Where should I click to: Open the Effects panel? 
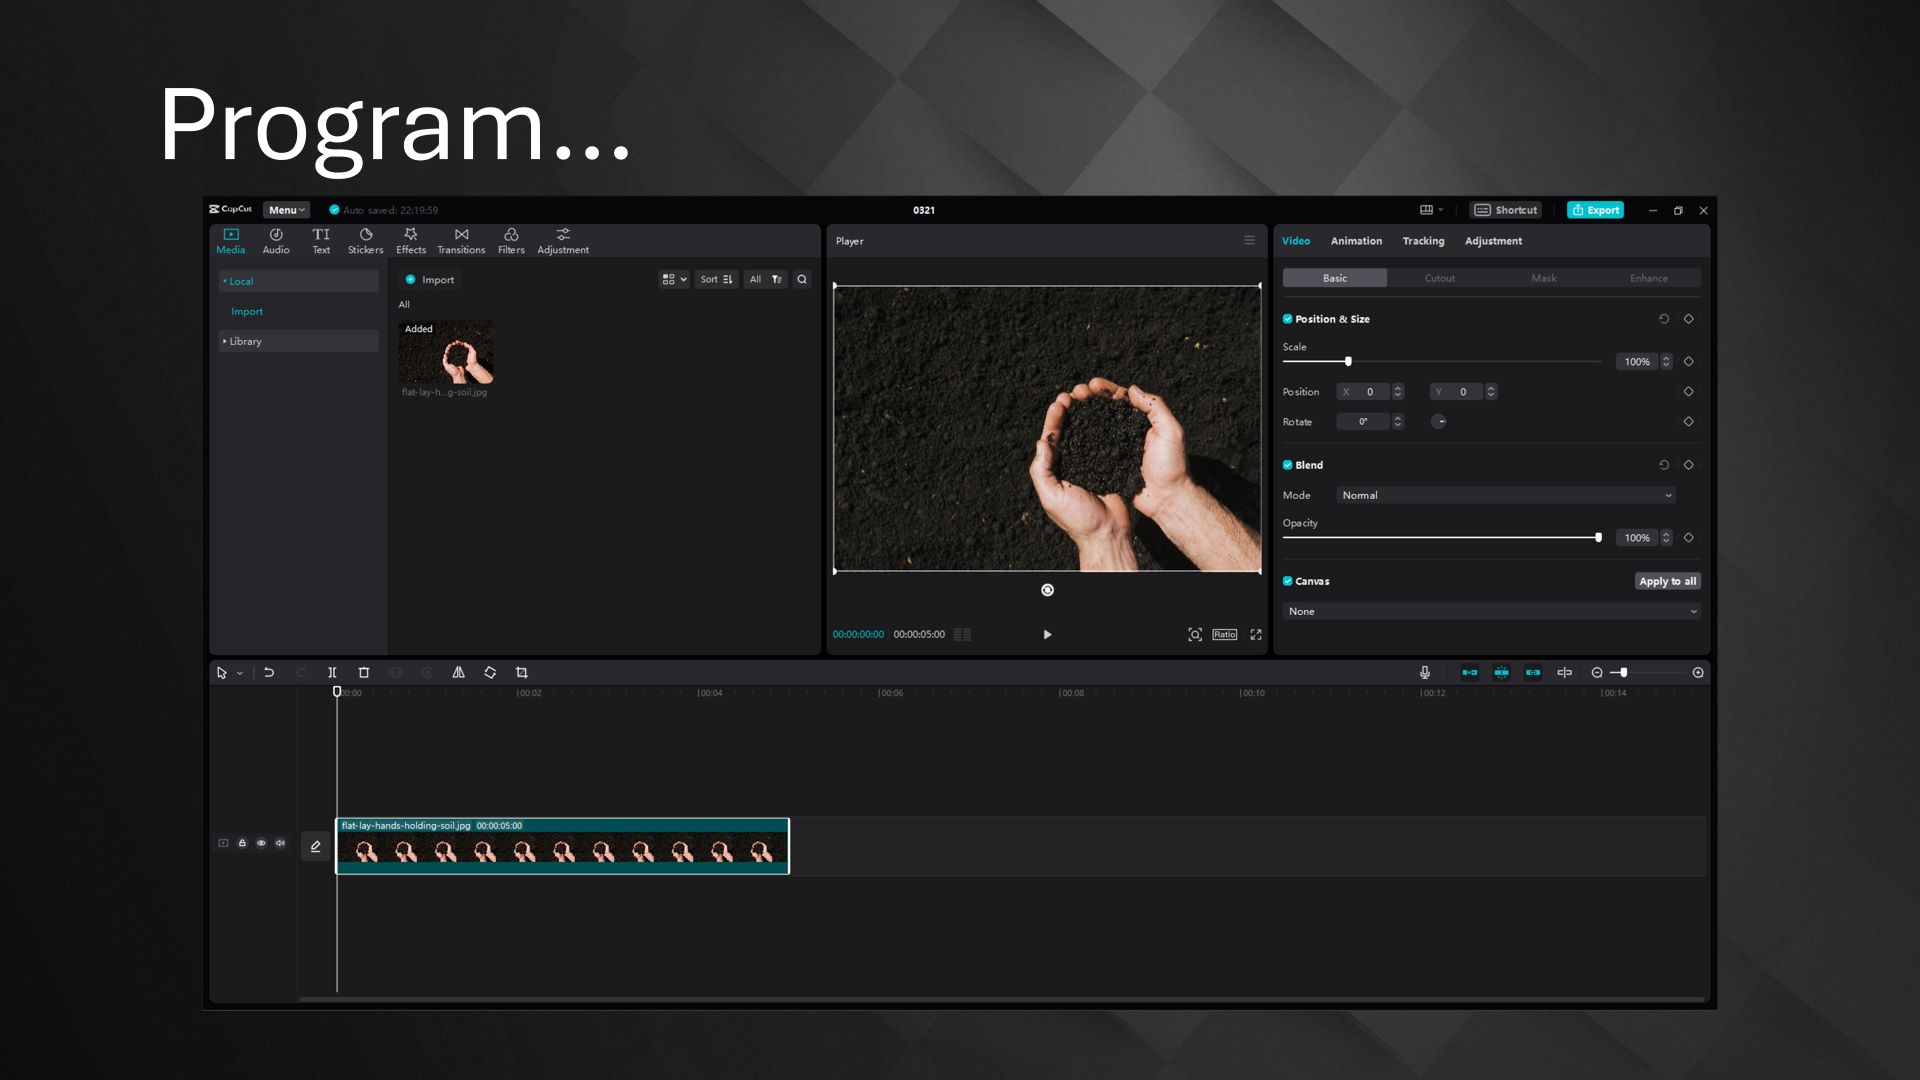(x=410, y=240)
